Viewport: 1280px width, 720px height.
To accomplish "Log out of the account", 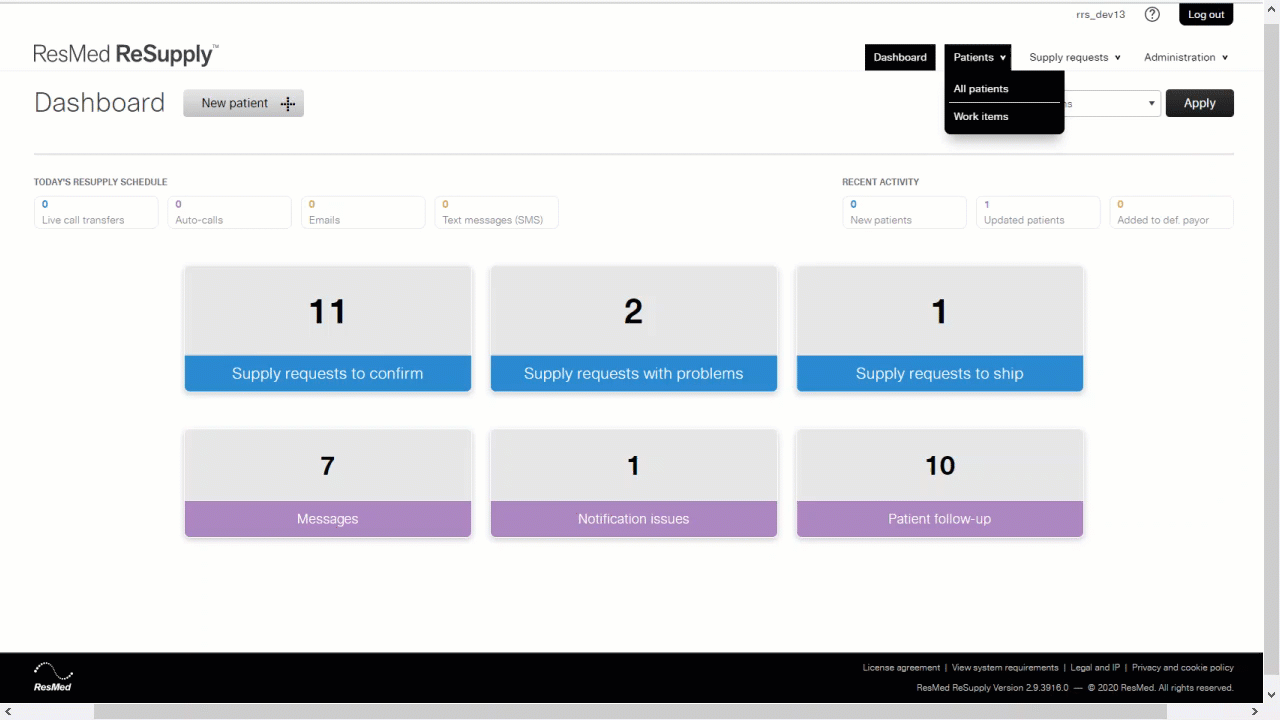I will (1205, 14).
